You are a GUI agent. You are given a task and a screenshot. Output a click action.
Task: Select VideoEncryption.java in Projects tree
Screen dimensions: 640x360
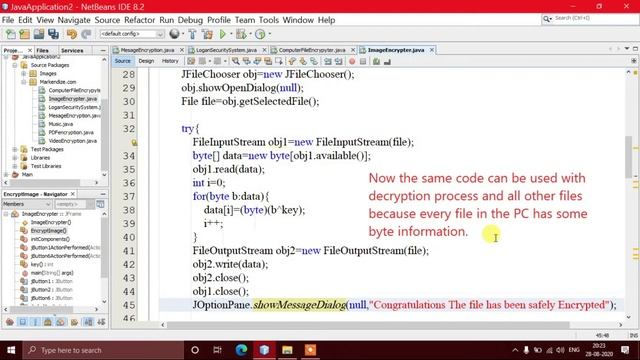click(72, 141)
